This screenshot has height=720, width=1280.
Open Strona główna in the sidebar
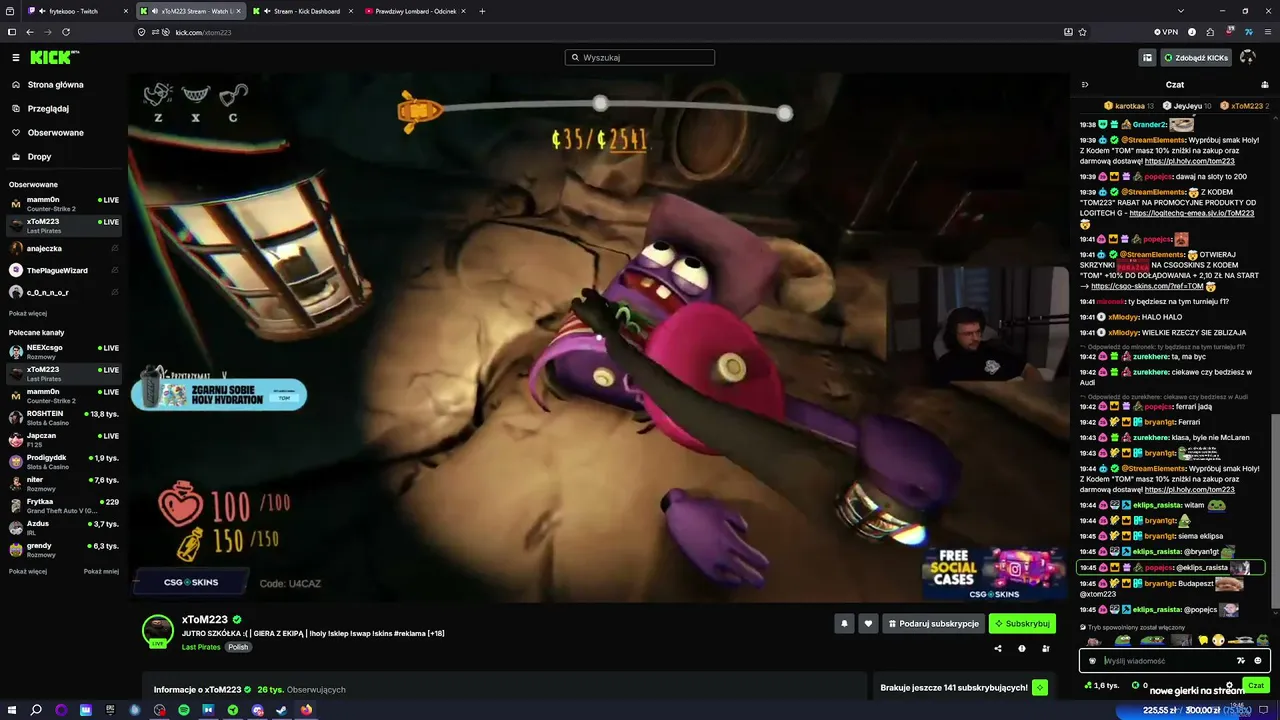pos(56,85)
